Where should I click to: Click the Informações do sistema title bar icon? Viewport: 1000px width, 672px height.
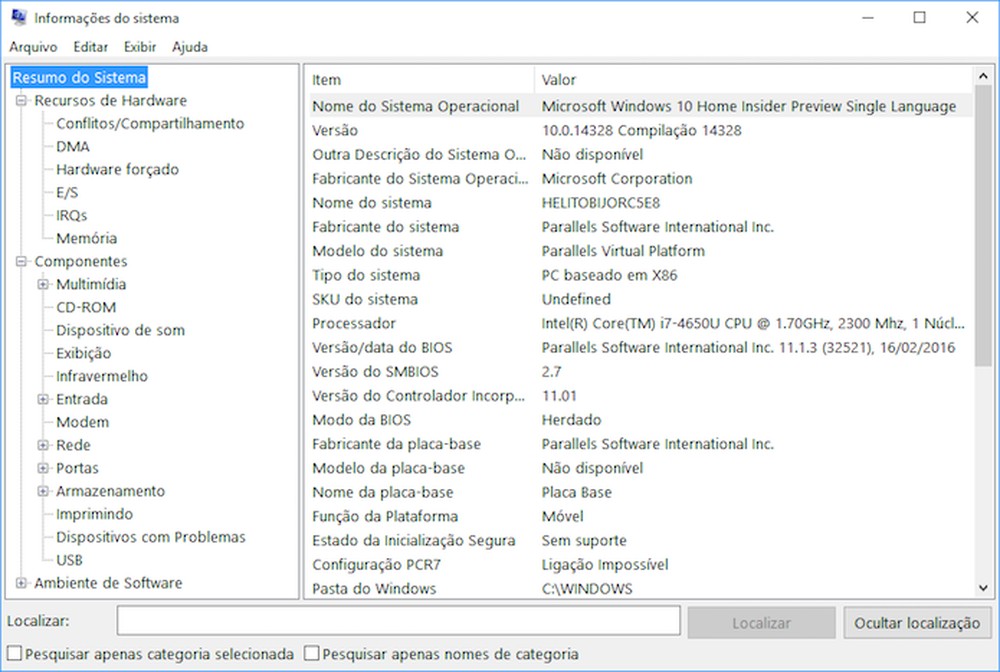pyautogui.click(x=19, y=17)
